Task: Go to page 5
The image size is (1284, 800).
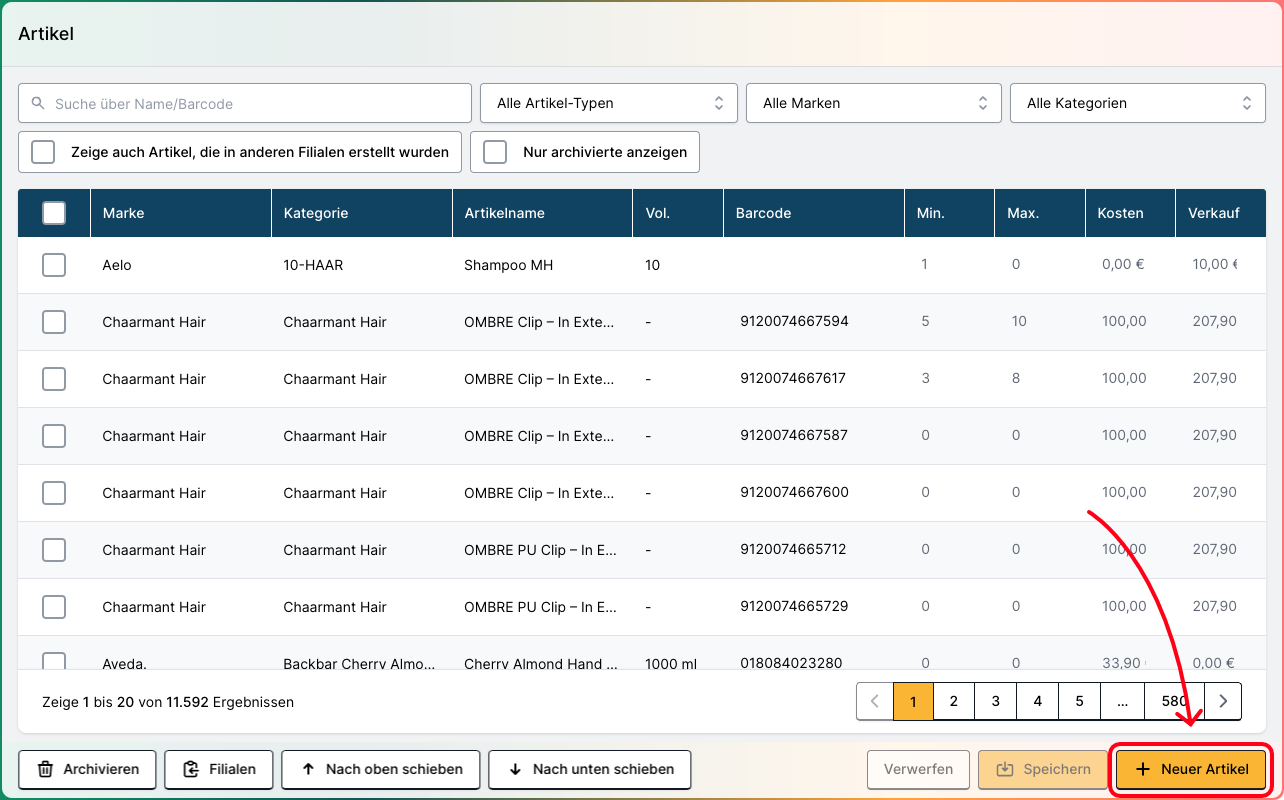Action: pyautogui.click(x=1080, y=701)
